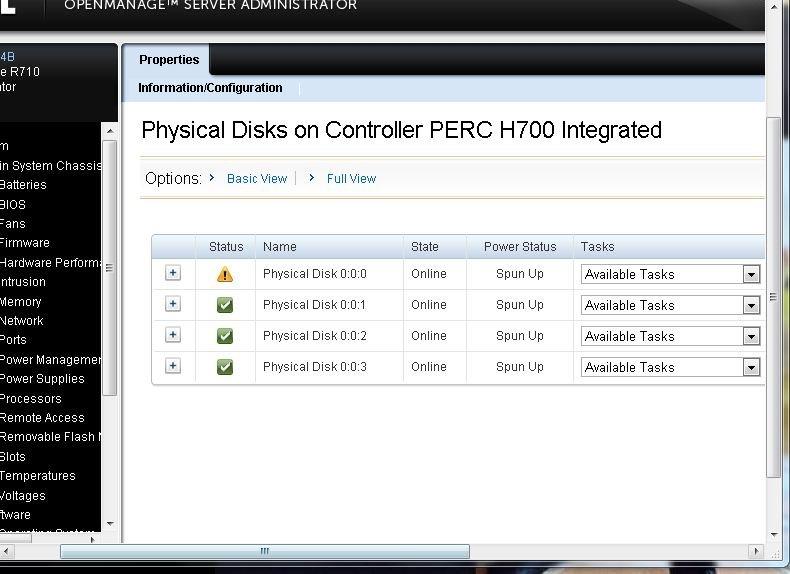Switch to Basic View
Viewport: 790px width, 574px height.
(257, 179)
